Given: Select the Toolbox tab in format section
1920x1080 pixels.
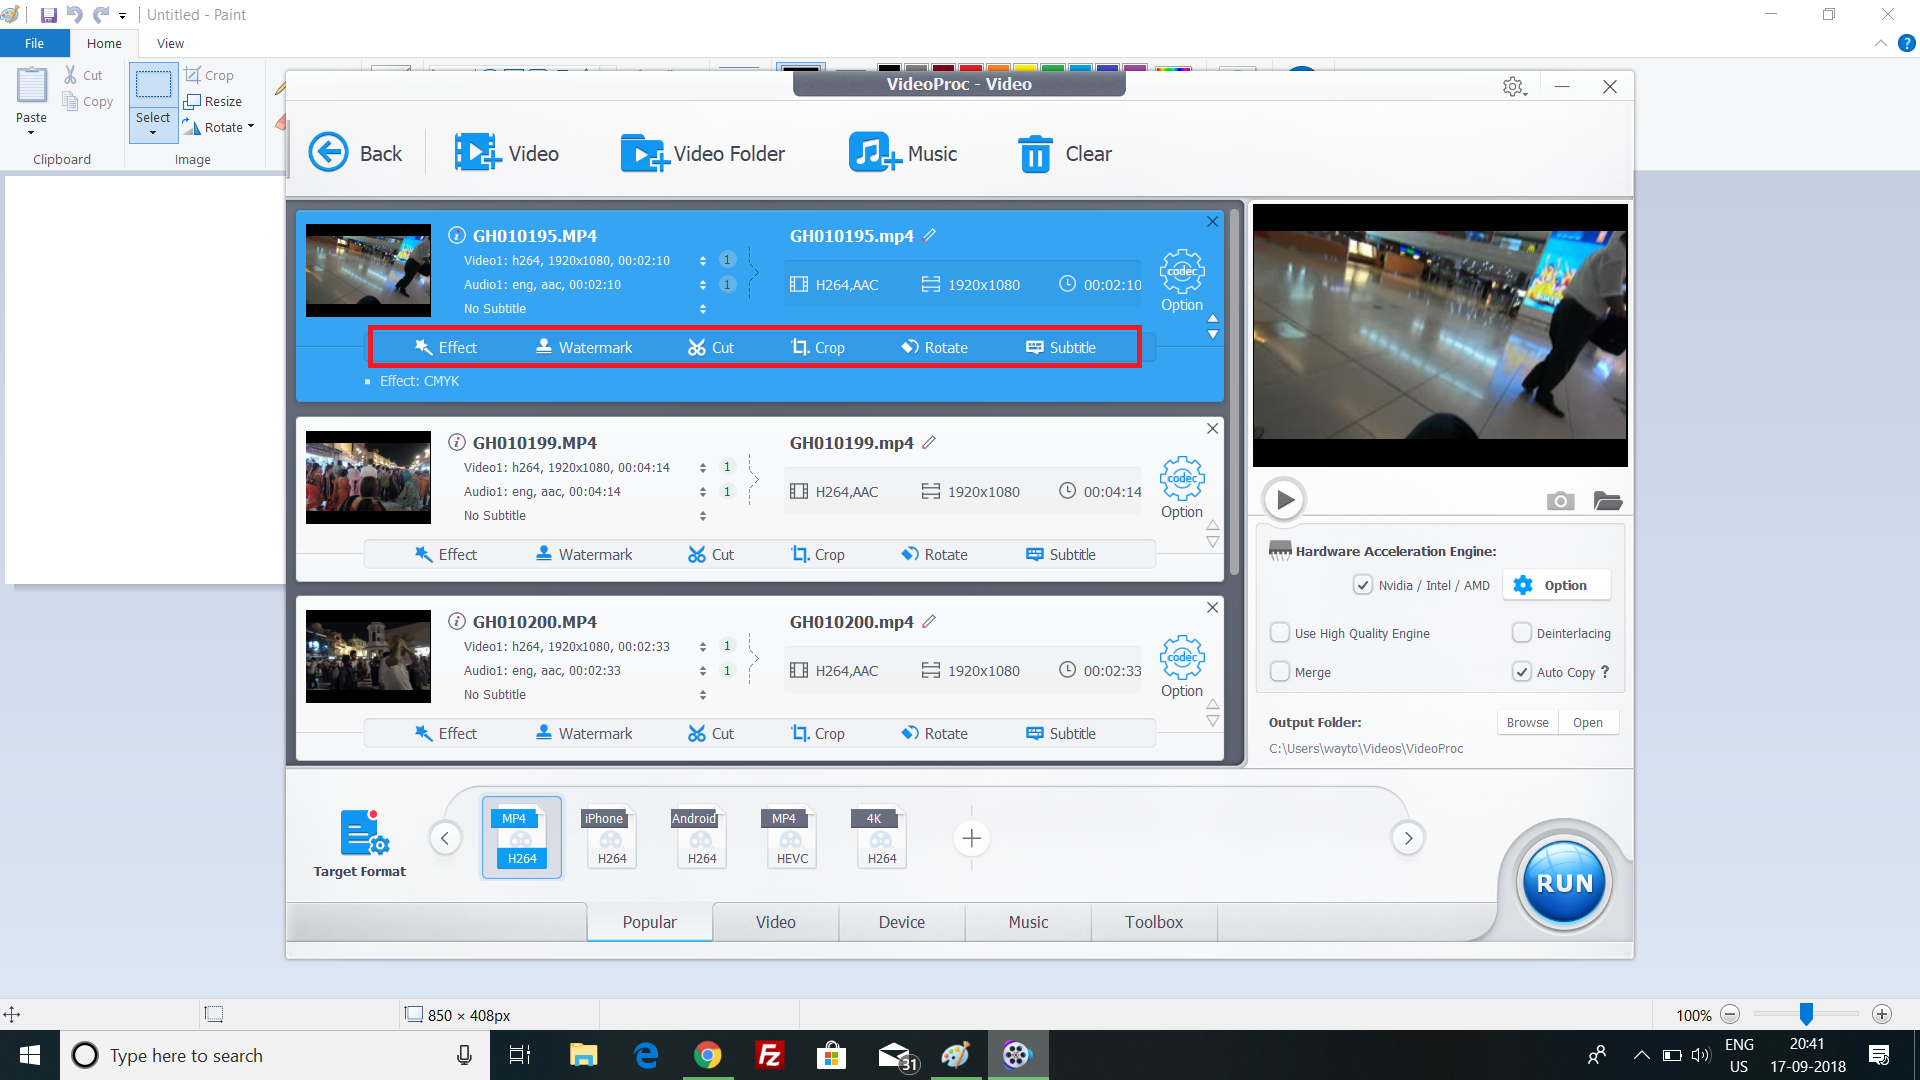Looking at the screenshot, I should [1154, 920].
